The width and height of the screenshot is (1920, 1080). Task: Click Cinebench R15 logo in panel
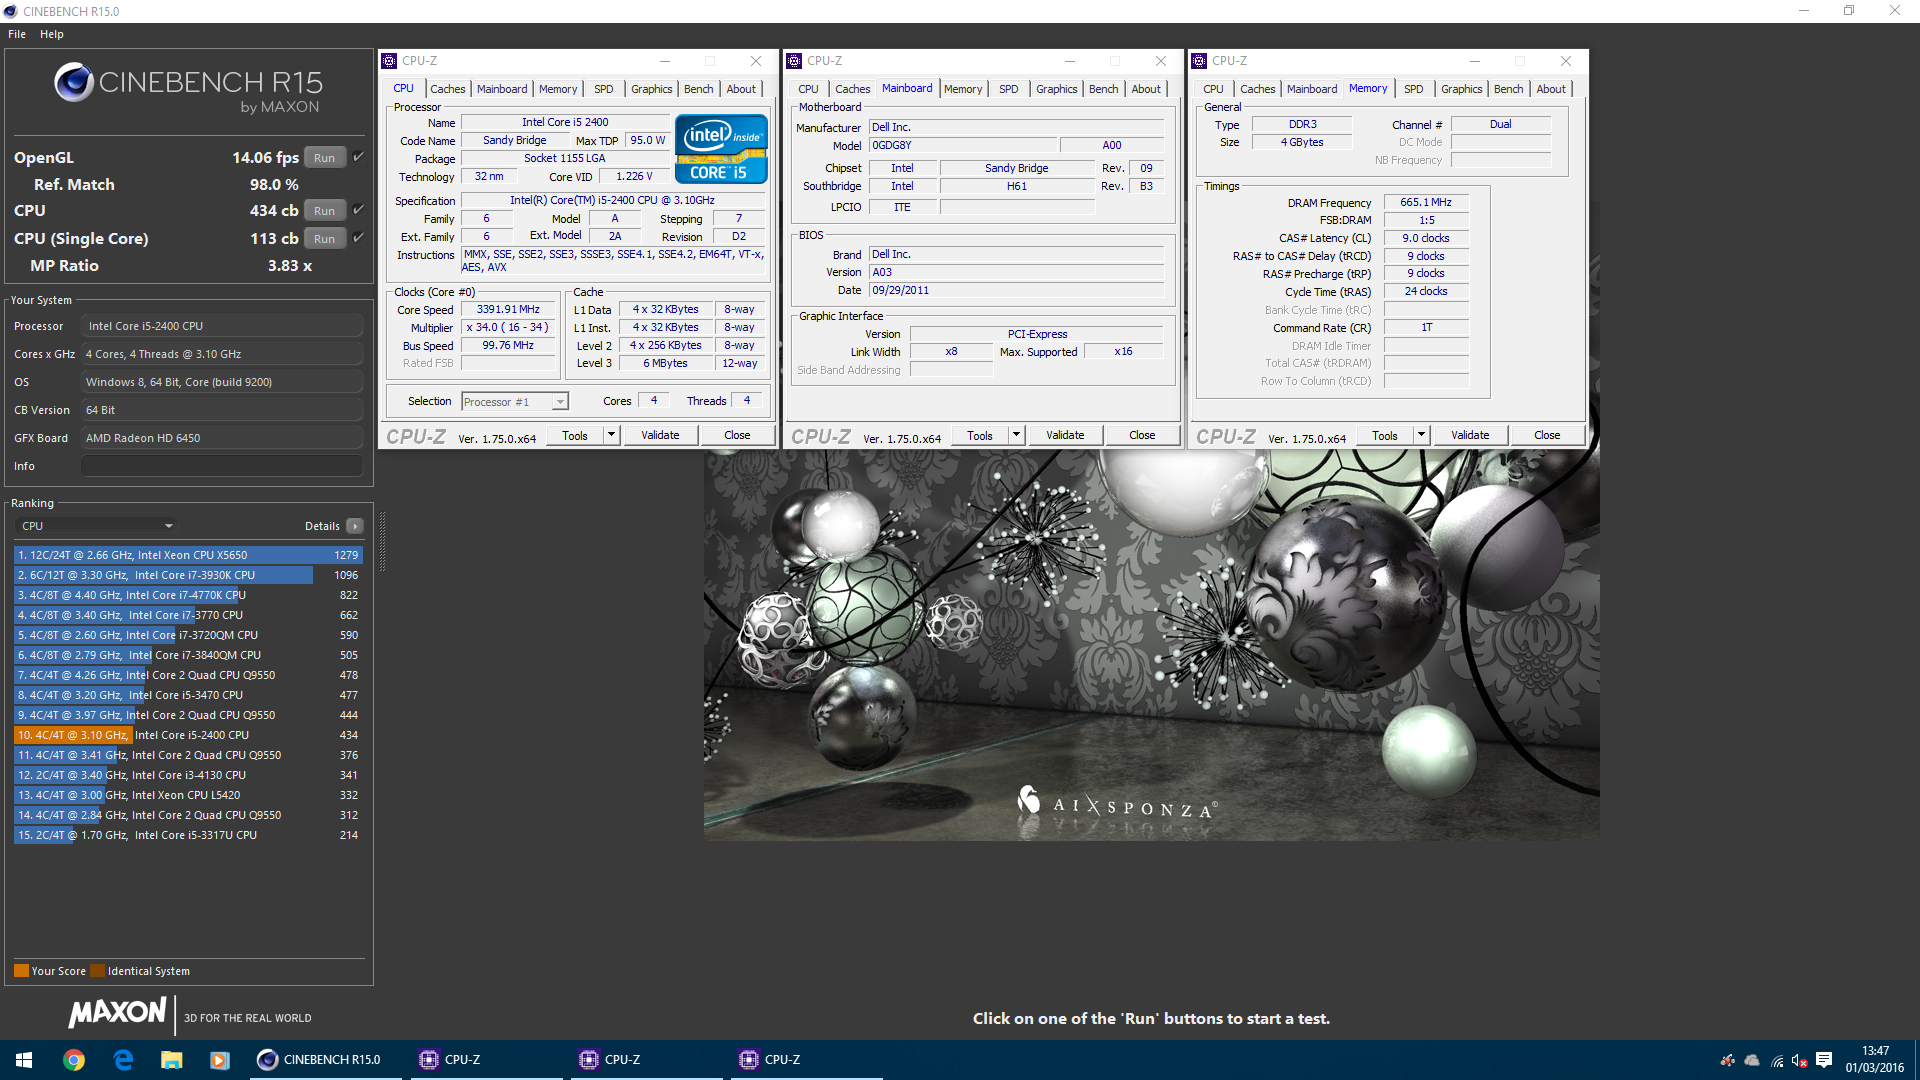pos(189,88)
